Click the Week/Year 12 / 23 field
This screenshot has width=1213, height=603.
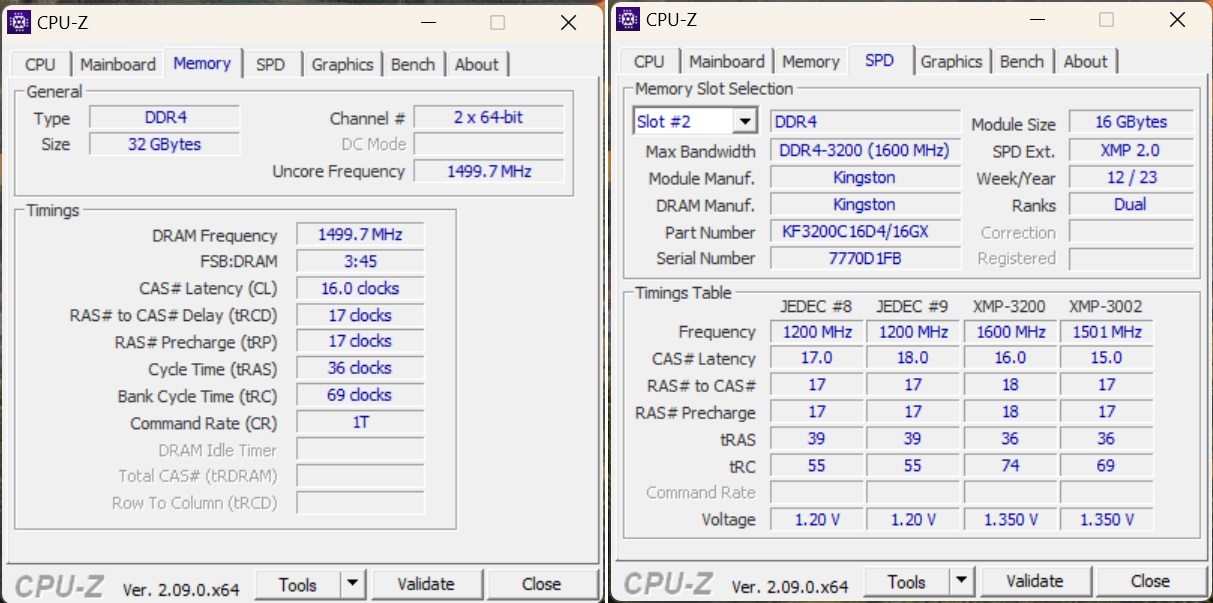pos(1131,177)
